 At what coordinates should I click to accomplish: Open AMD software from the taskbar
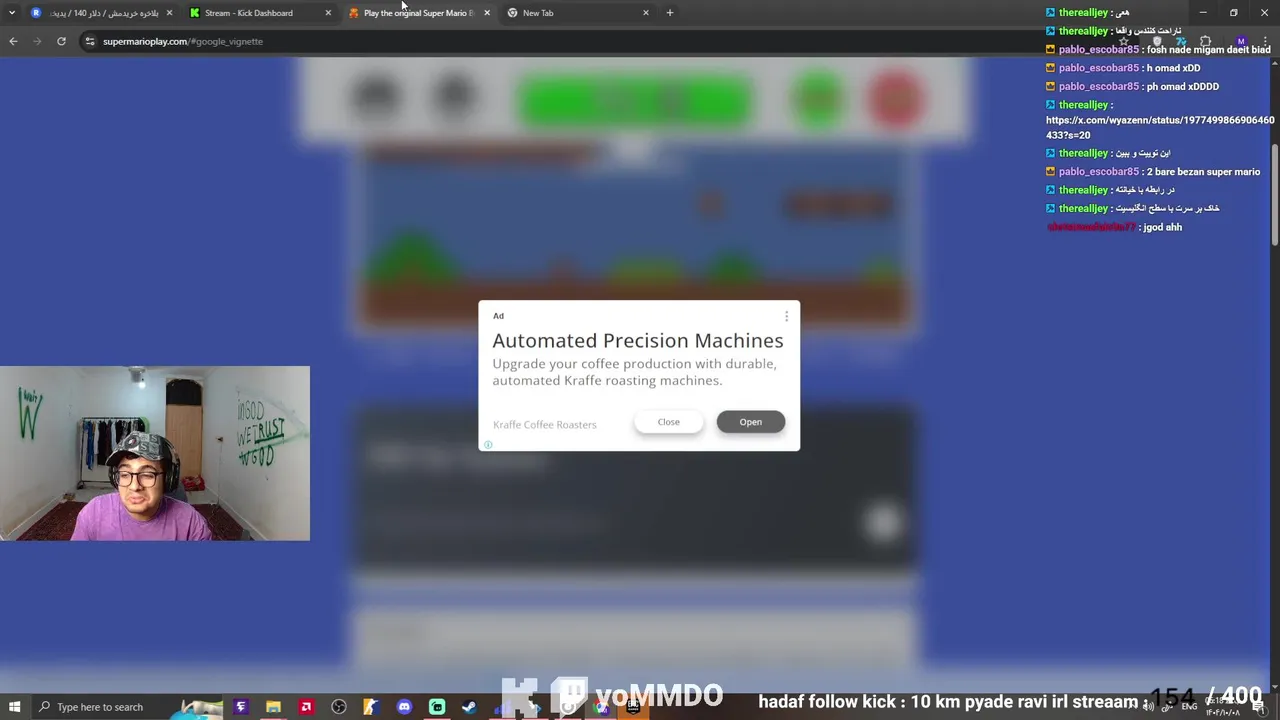click(x=306, y=707)
